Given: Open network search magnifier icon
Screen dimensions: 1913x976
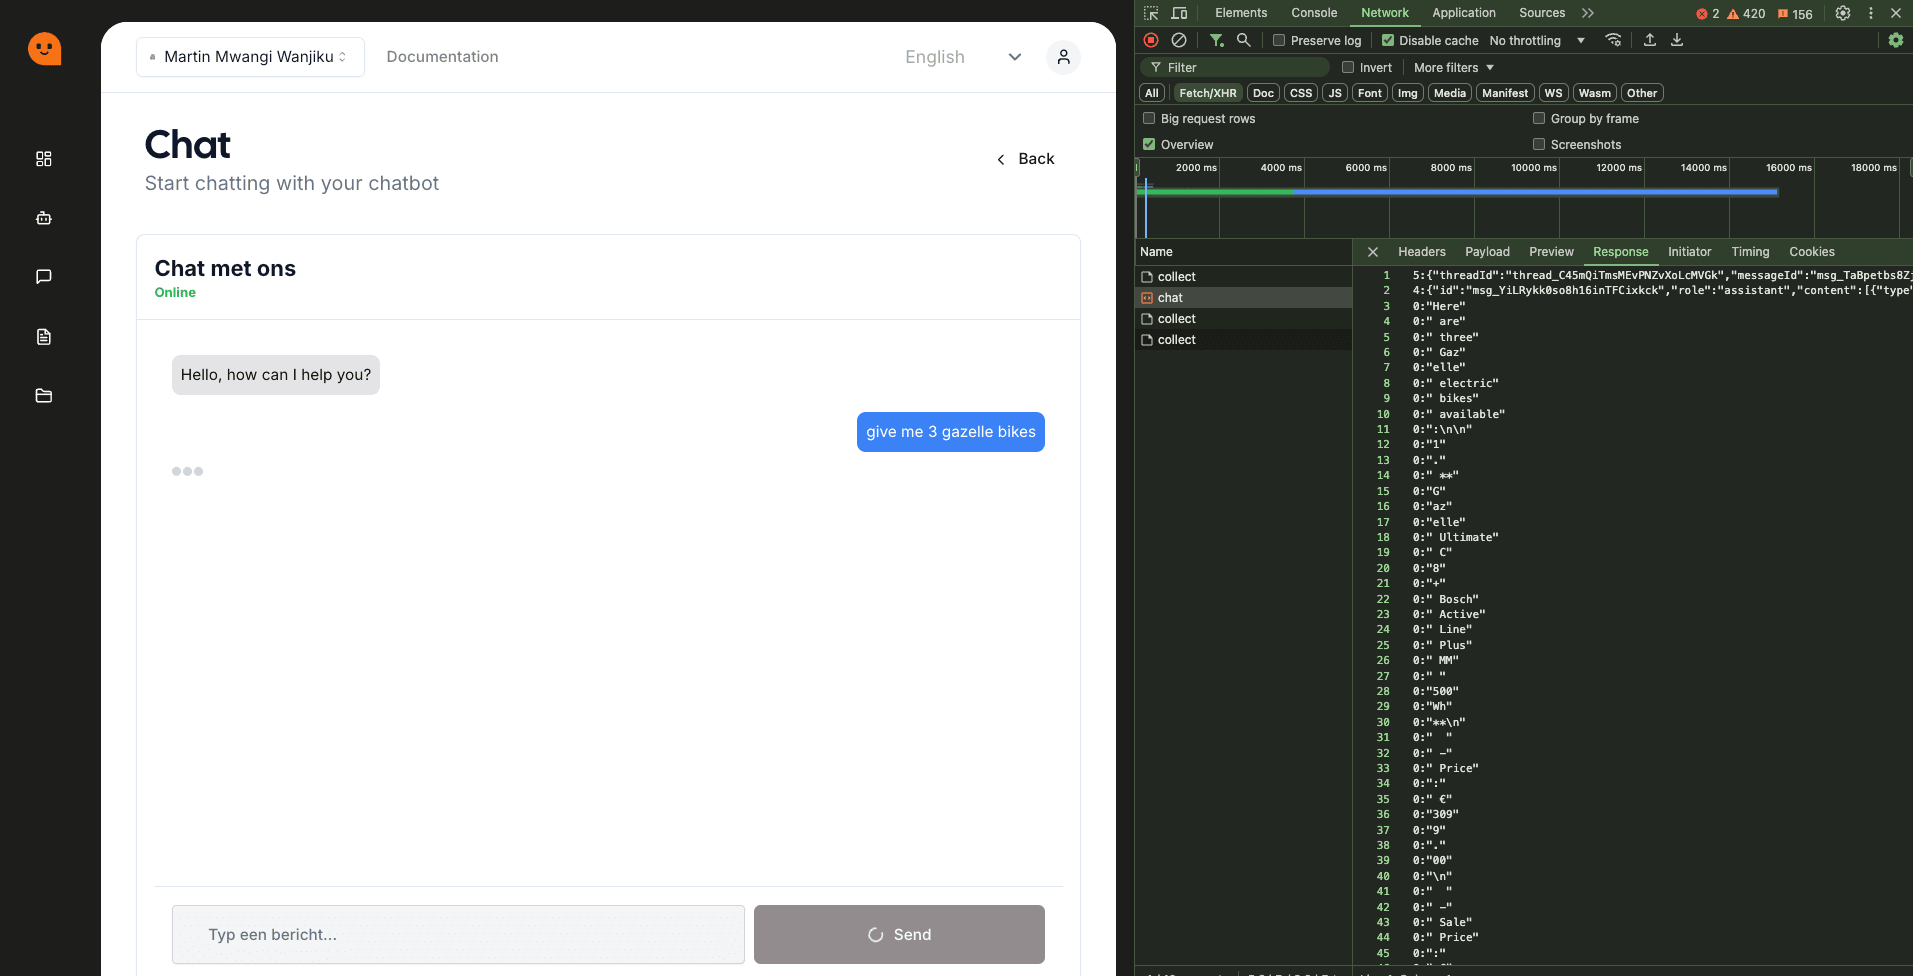Looking at the screenshot, I should 1243,40.
